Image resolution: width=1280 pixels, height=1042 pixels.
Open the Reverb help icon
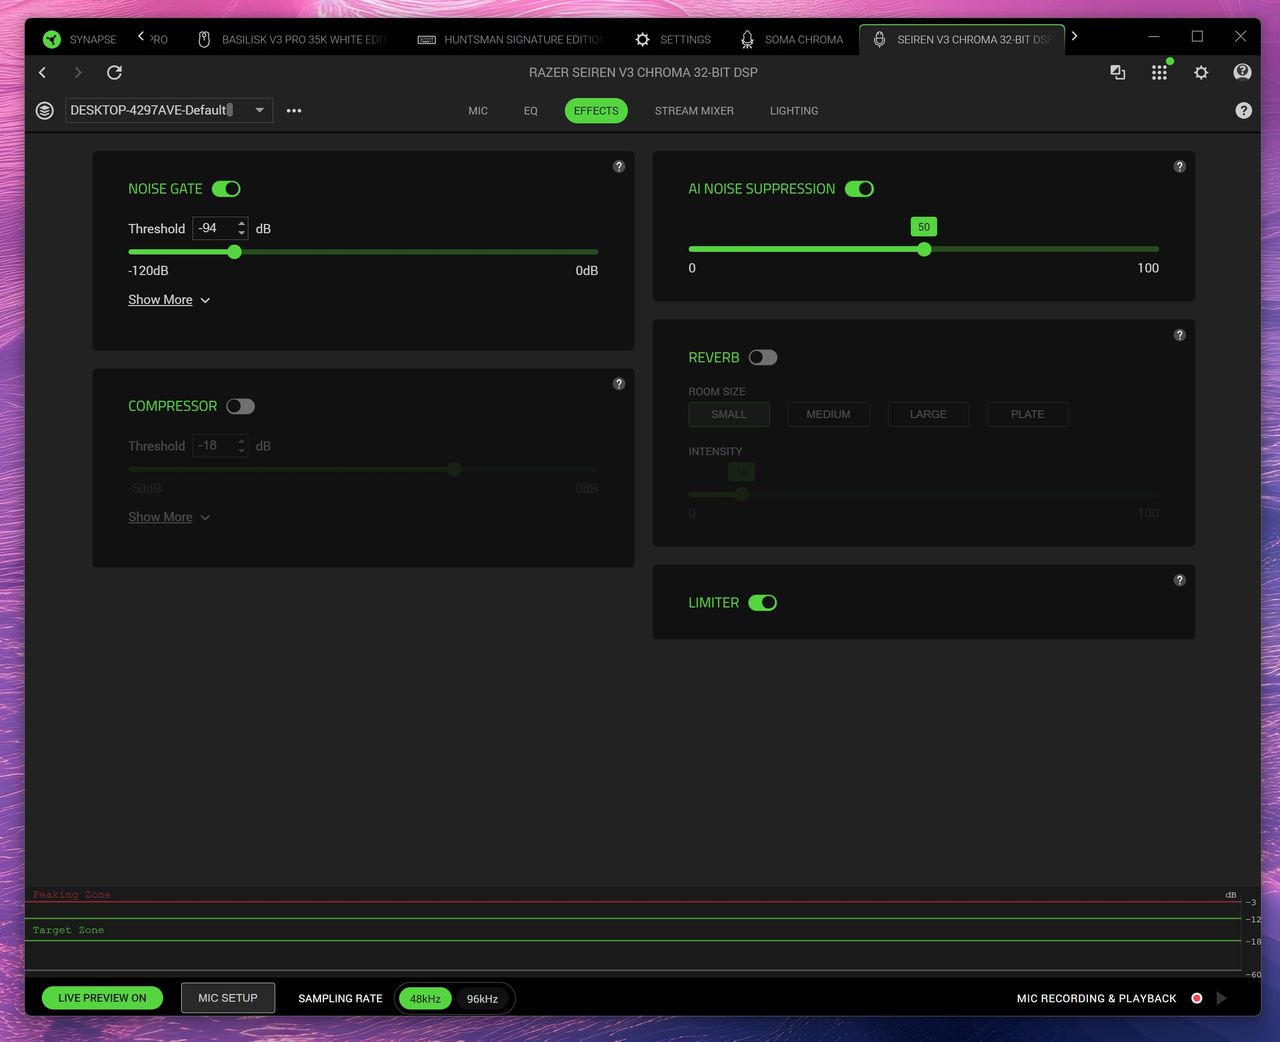point(1179,335)
